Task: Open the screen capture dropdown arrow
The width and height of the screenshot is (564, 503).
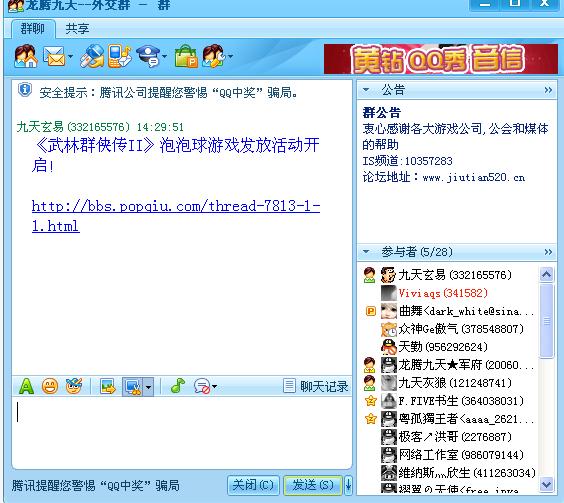Action: coord(148,387)
